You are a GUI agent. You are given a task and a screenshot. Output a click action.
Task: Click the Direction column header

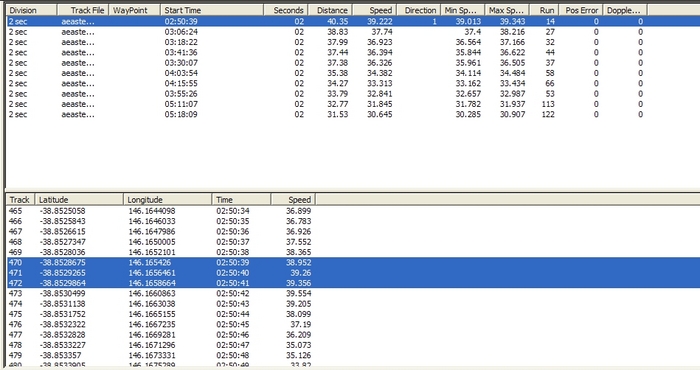[x=419, y=10]
